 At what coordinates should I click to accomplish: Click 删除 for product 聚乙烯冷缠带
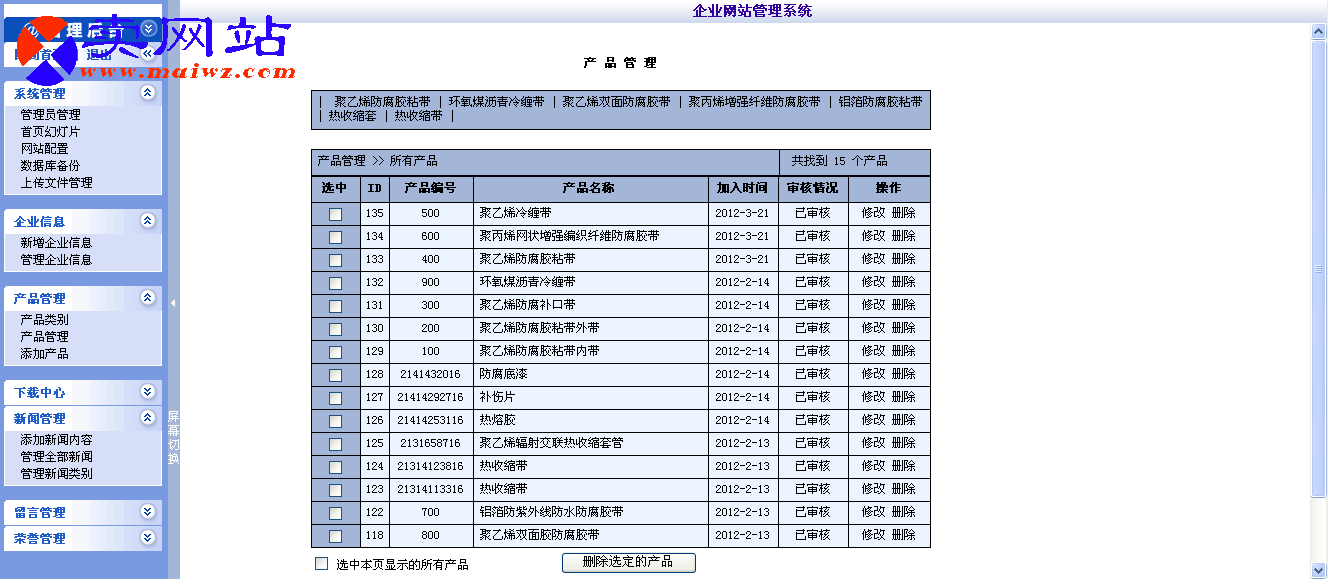pyautogui.click(x=903, y=213)
